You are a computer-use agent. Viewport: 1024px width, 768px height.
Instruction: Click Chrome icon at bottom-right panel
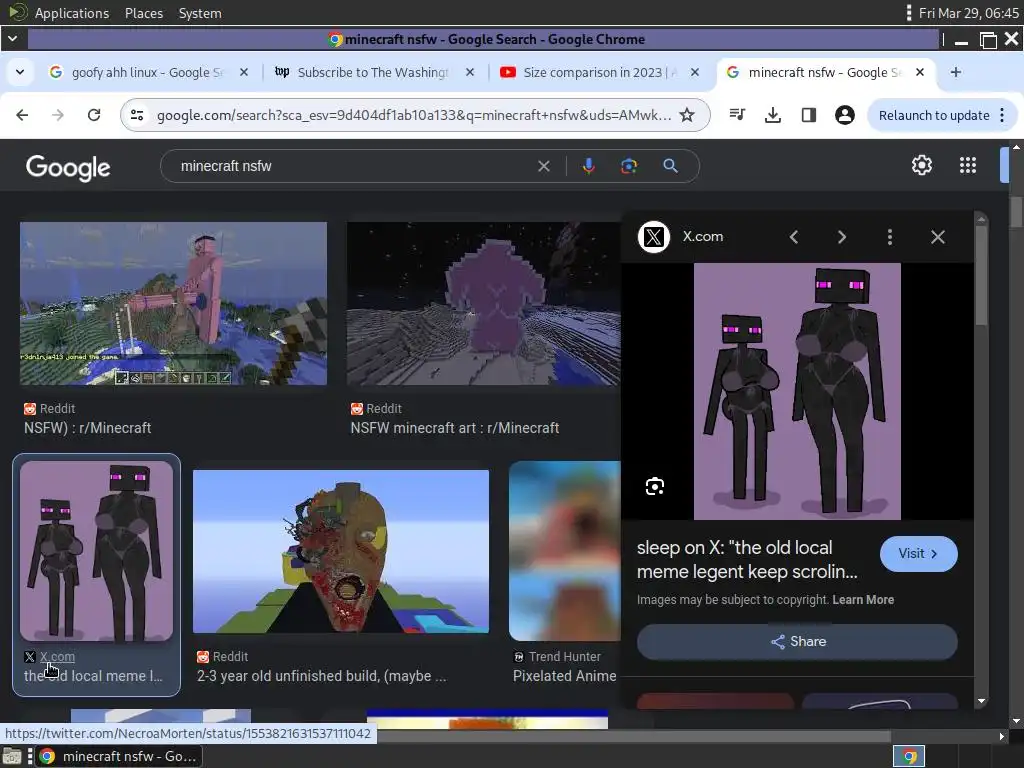click(909, 756)
